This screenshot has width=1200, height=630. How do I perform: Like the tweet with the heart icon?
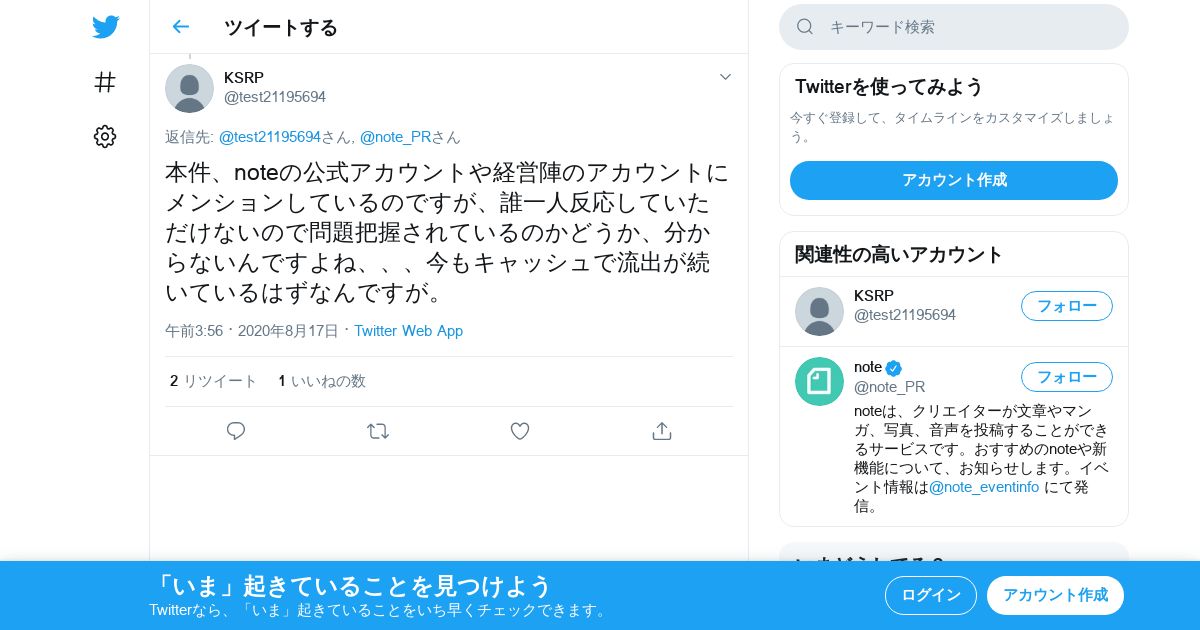click(520, 431)
